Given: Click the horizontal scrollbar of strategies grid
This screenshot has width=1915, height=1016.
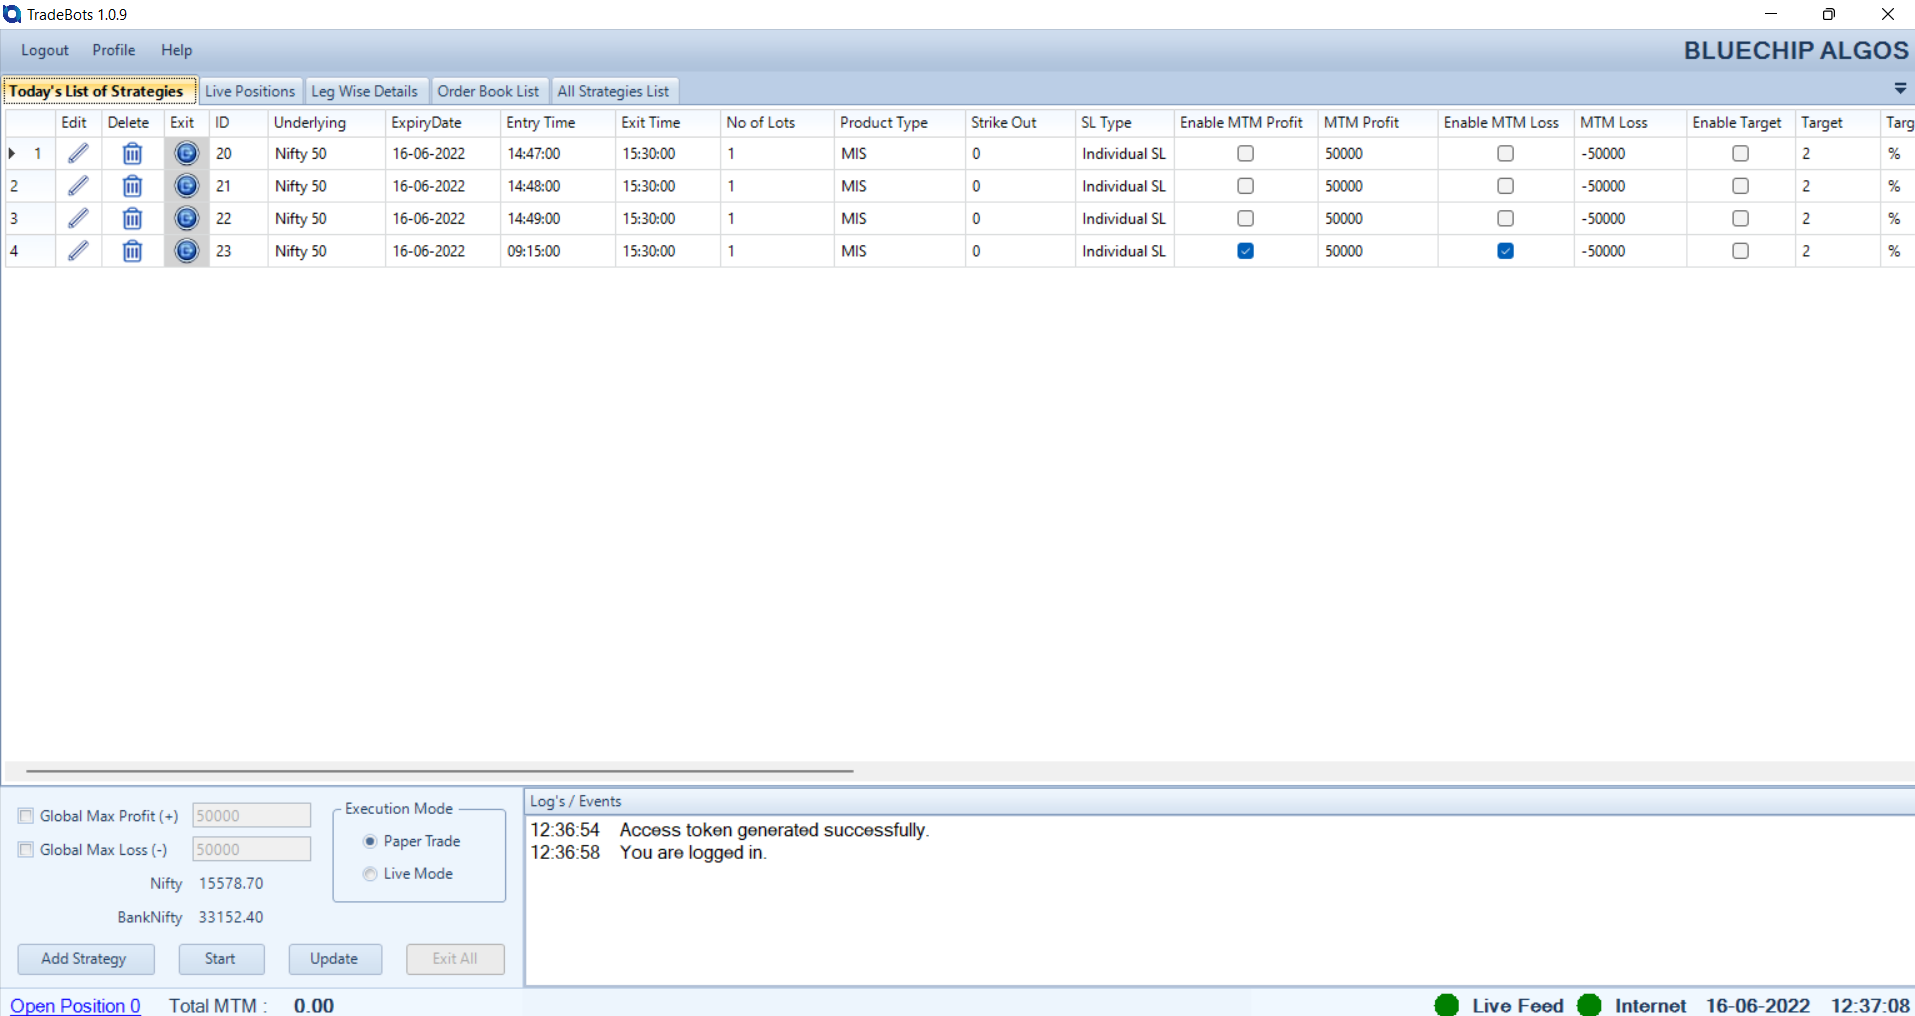Looking at the screenshot, I should [440, 771].
